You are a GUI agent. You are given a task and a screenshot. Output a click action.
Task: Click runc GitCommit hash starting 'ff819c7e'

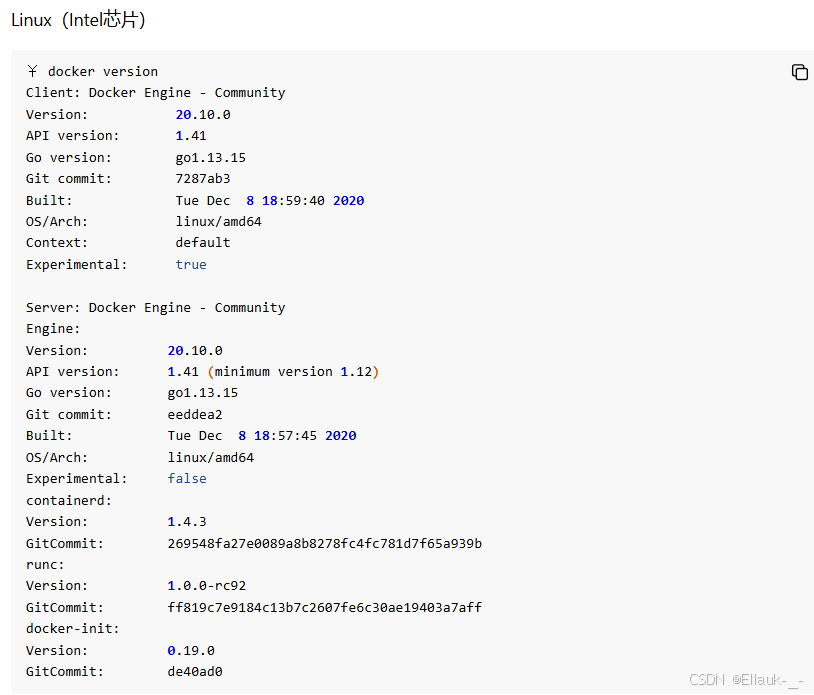324,608
